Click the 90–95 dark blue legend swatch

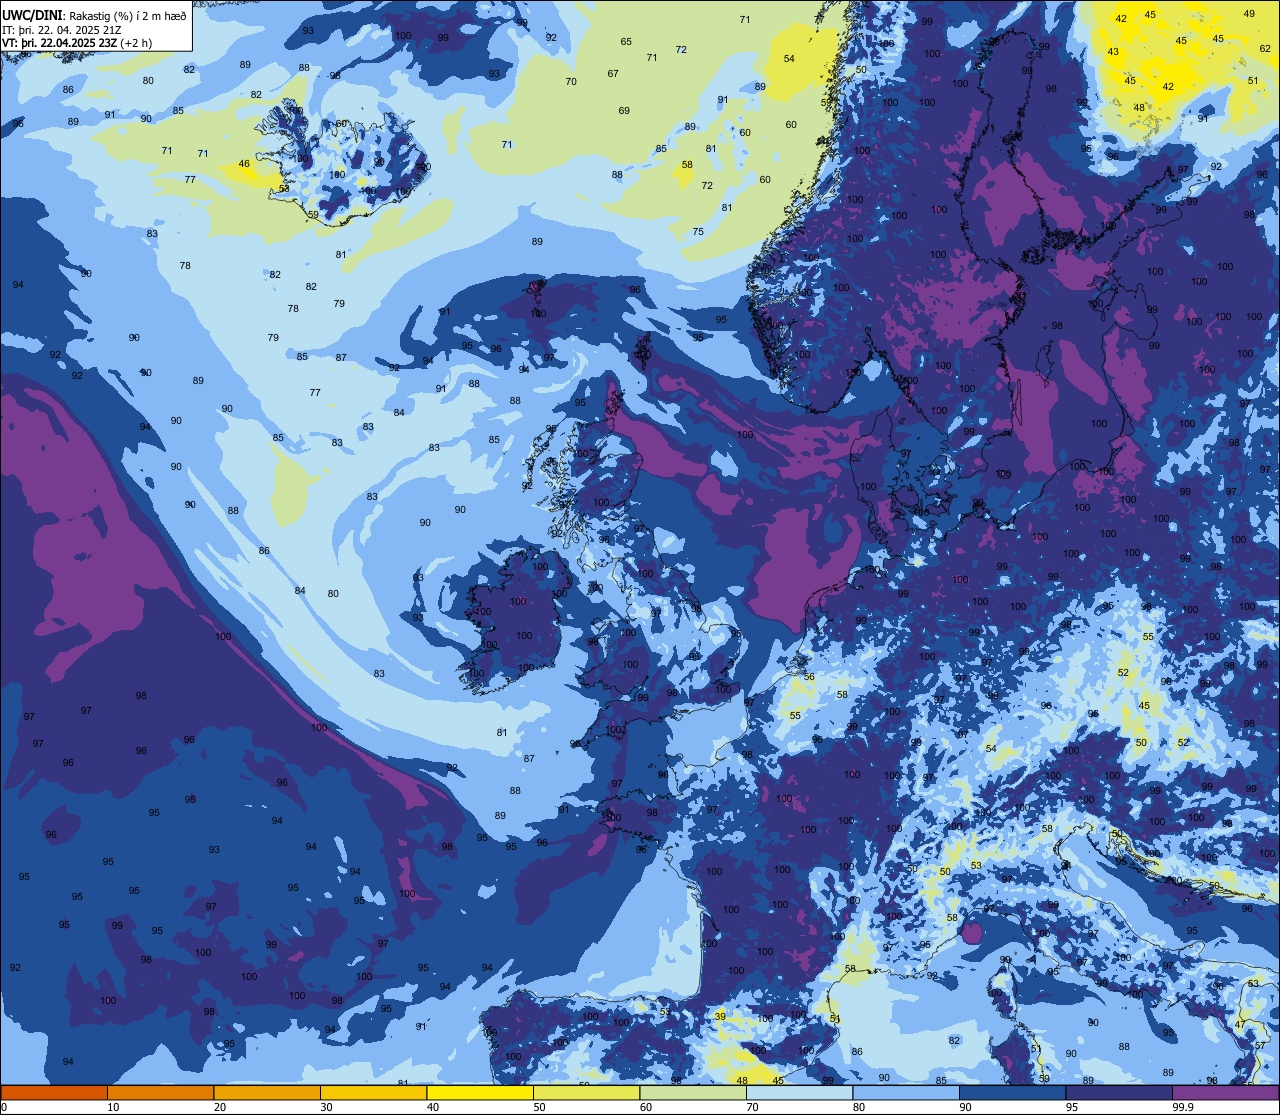[1012, 1092]
